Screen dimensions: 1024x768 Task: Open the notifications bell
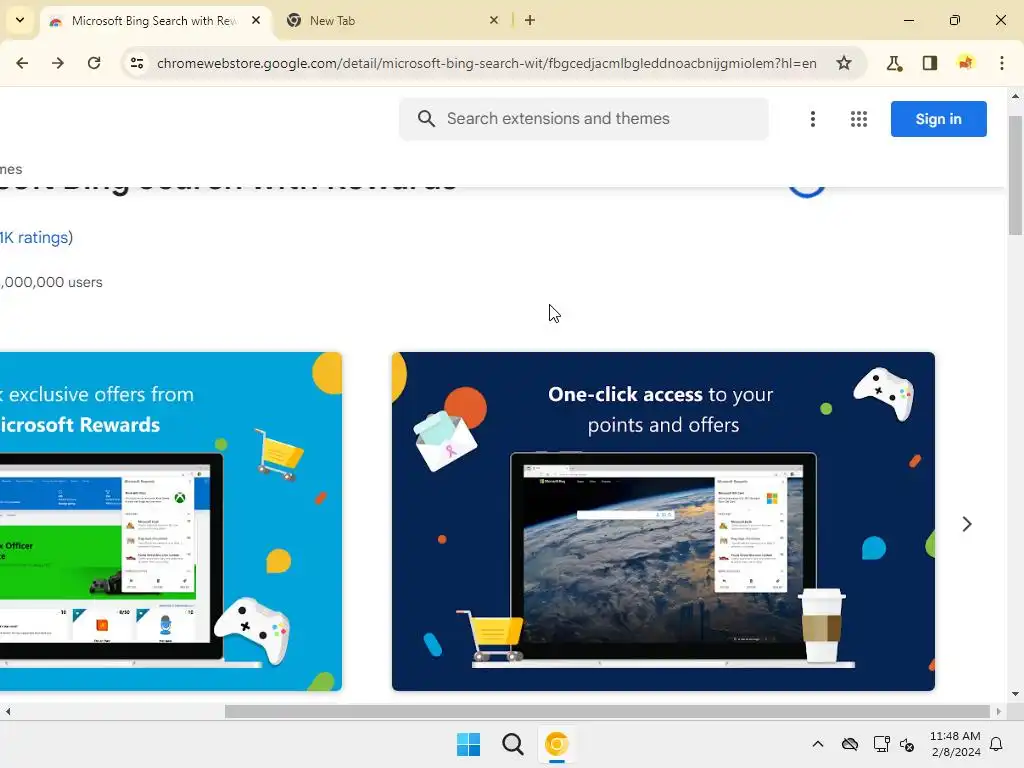pos(997,744)
